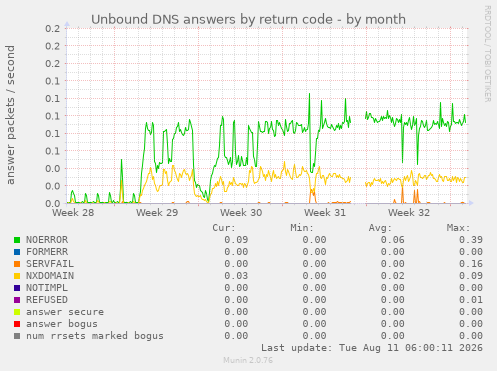The width and height of the screenshot is (497, 371).
Task: Click the blue FORMERR legend swatch
Action: (17, 252)
